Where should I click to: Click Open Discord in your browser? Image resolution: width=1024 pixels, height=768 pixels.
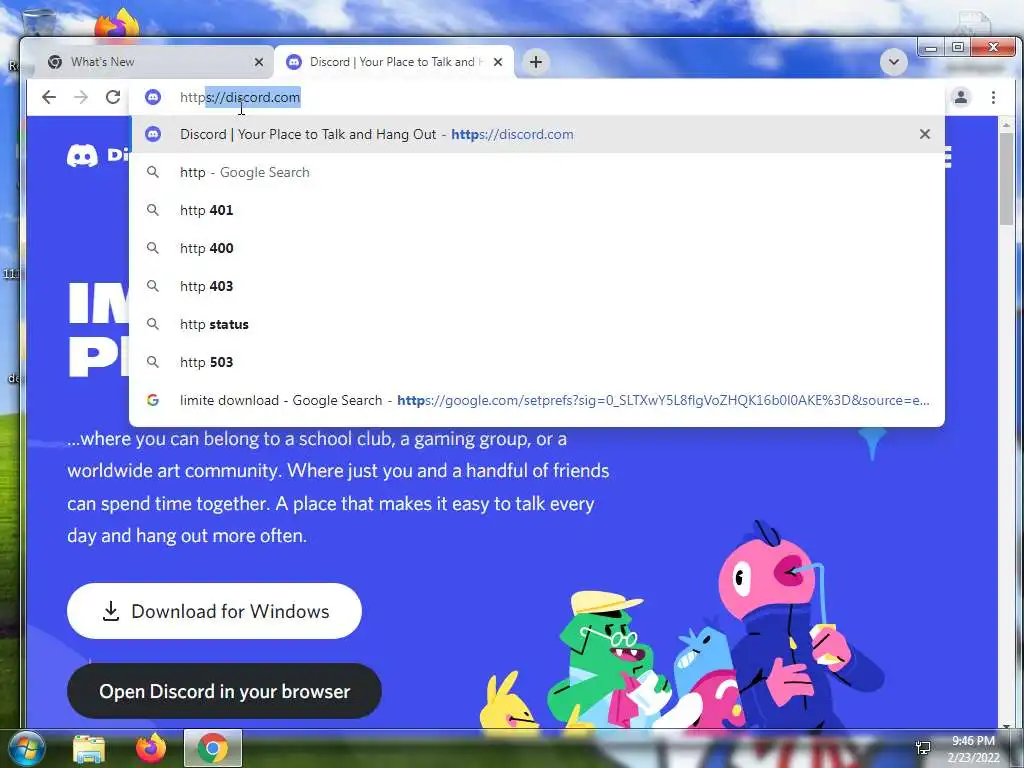(224, 691)
